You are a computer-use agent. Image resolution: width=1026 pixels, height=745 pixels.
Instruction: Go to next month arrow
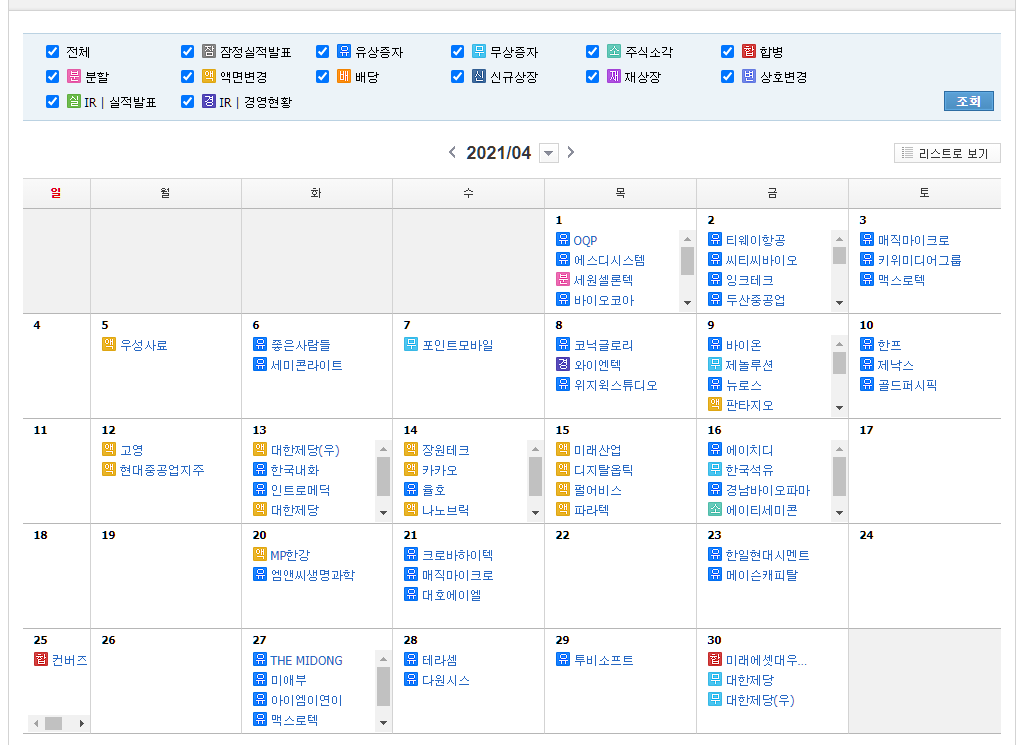(571, 152)
